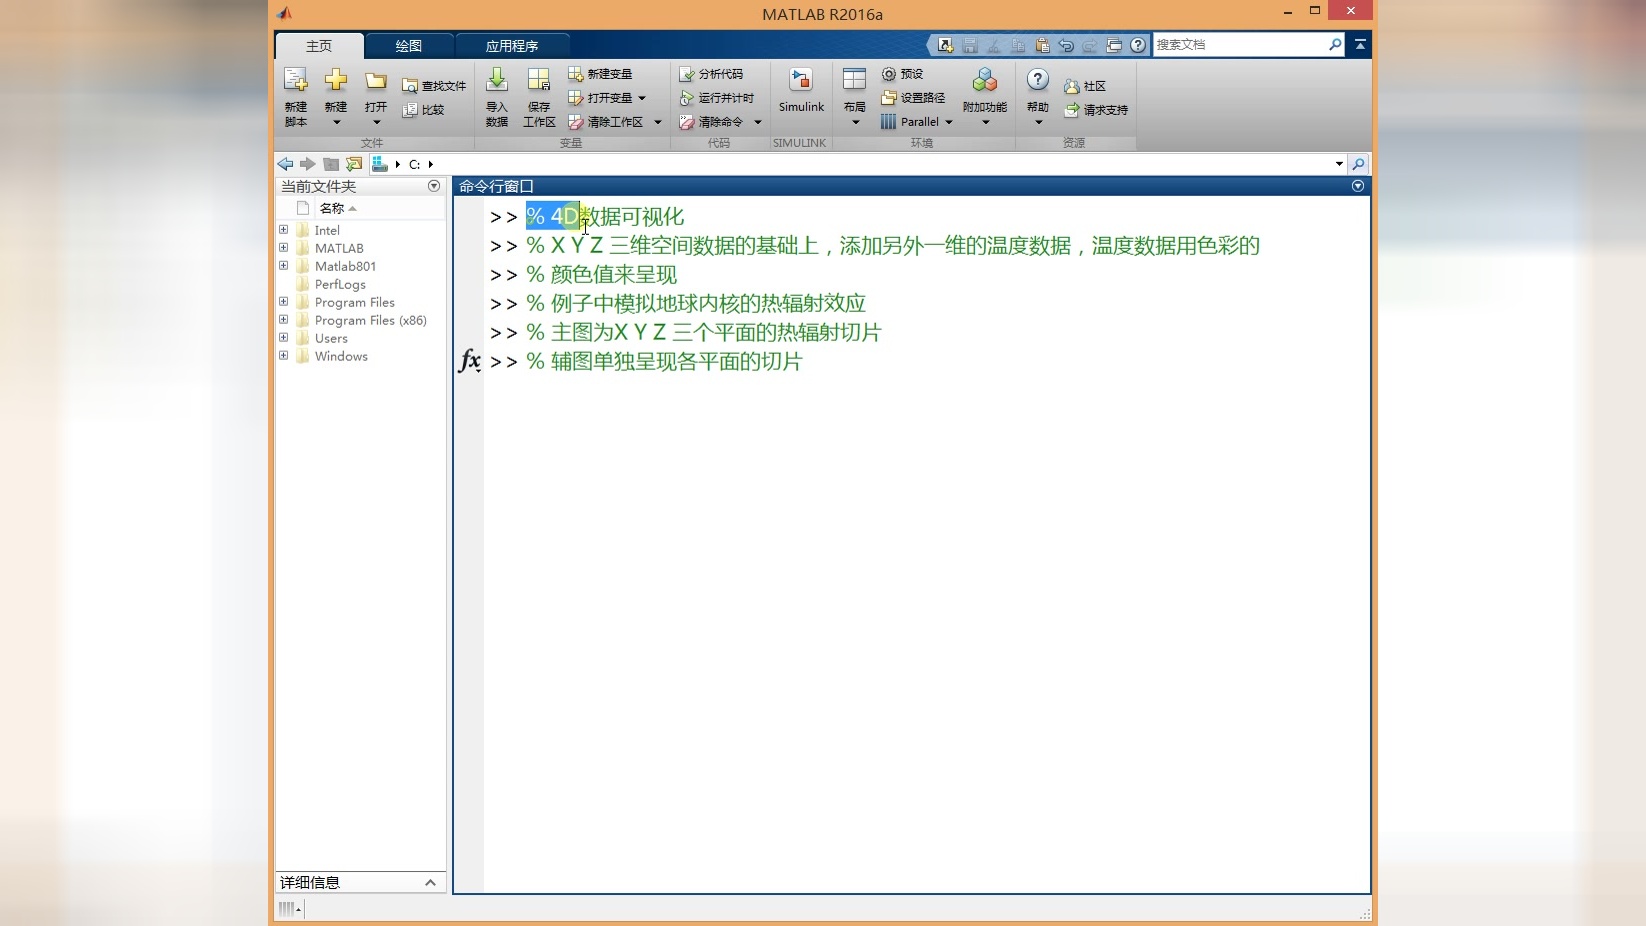
Task: Select the PerfLogs folder
Action: click(x=340, y=284)
